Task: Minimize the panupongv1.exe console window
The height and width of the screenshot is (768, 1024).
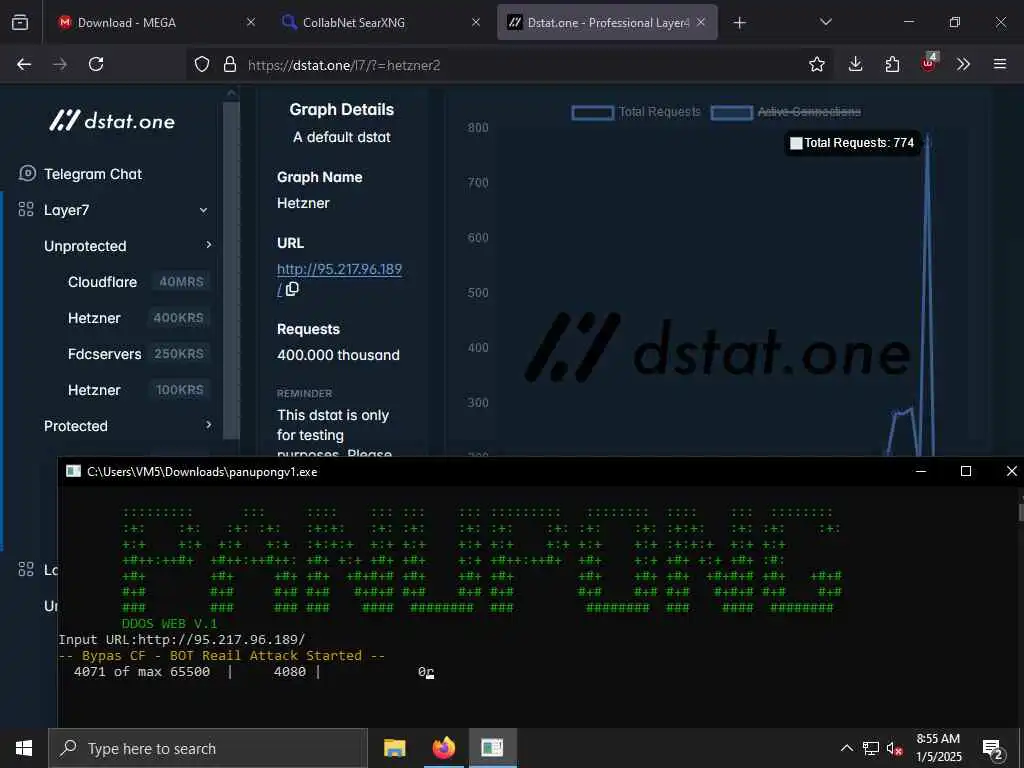Action: (921, 471)
